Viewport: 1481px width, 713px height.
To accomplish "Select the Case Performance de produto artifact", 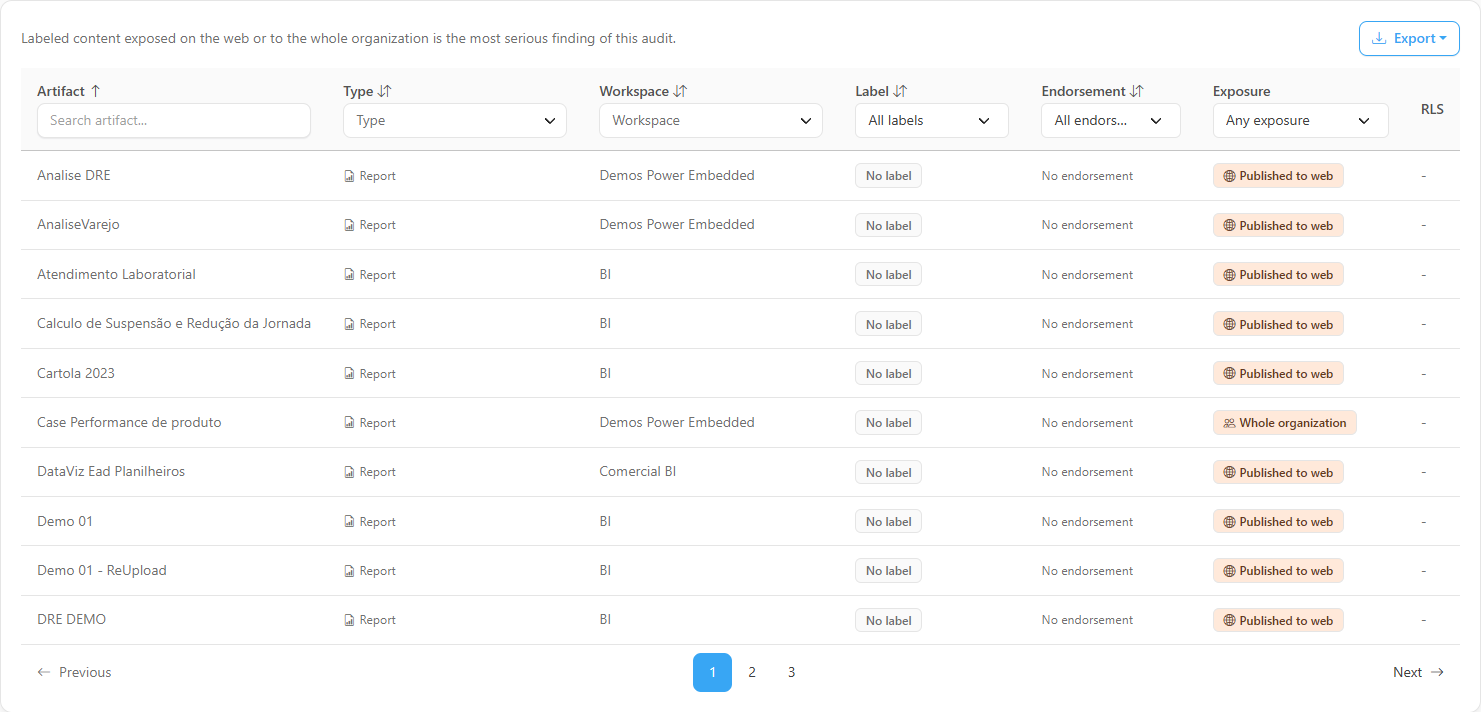I will pos(129,423).
